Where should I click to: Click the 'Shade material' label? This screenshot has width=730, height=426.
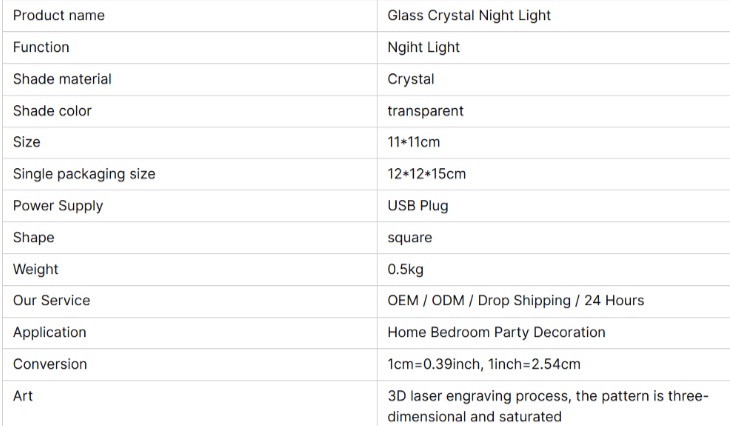coord(62,79)
